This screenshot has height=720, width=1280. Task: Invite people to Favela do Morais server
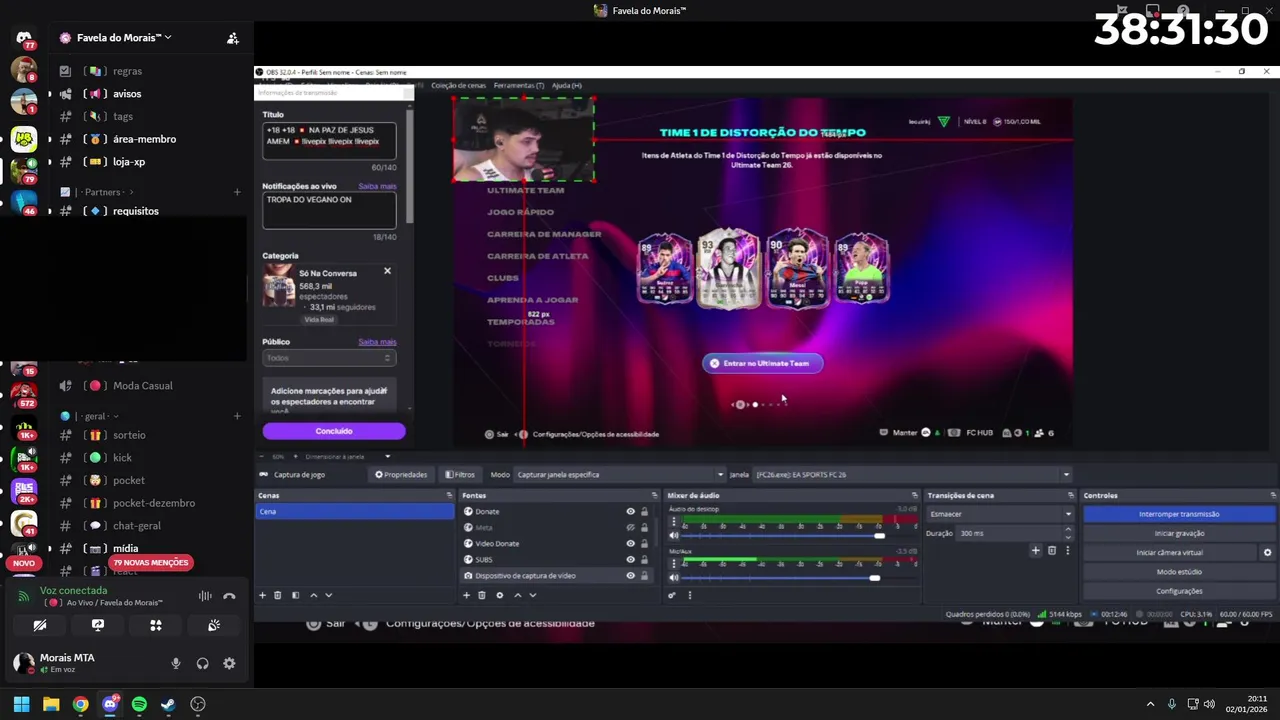tap(232, 38)
